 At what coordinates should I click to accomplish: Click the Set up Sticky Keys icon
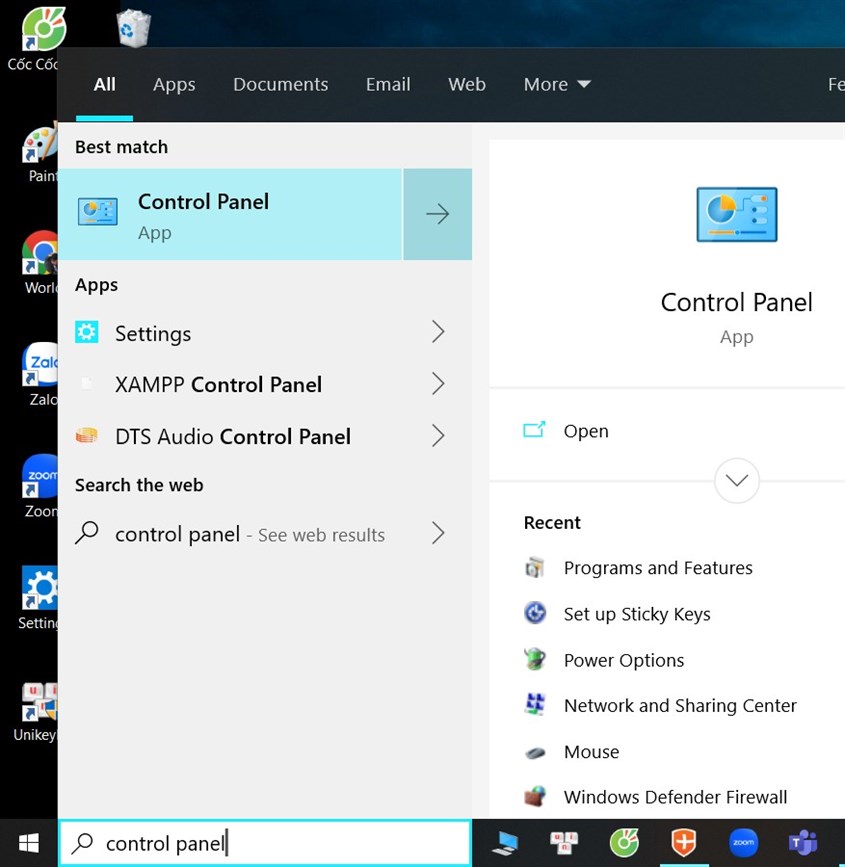pyautogui.click(x=535, y=613)
